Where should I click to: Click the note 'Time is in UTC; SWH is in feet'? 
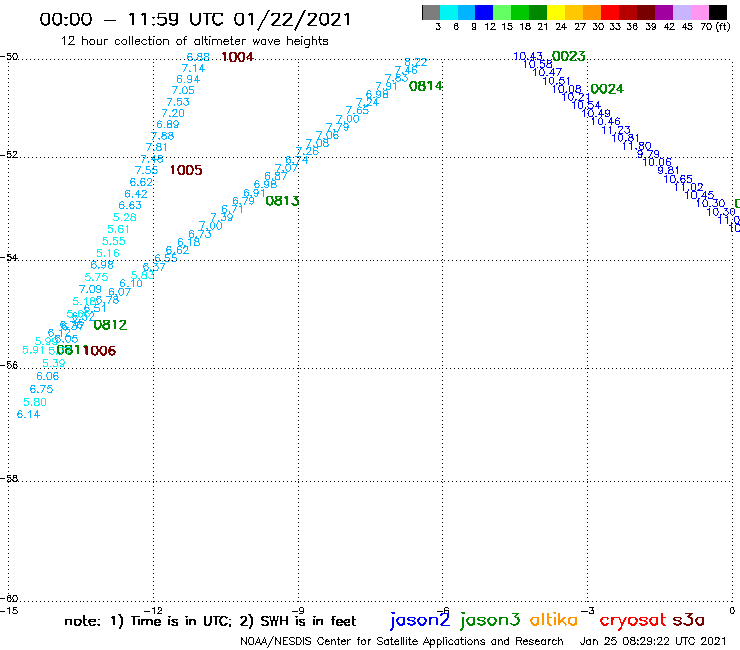point(210,621)
